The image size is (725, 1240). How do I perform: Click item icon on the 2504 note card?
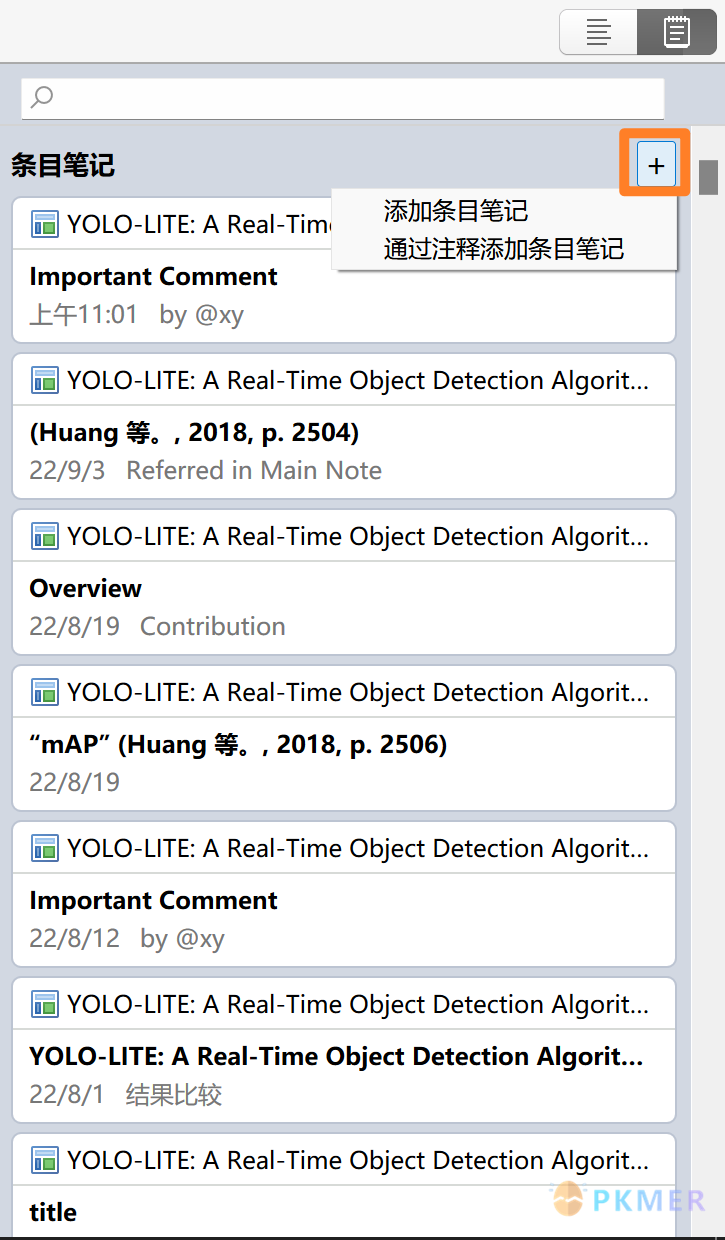(44, 381)
